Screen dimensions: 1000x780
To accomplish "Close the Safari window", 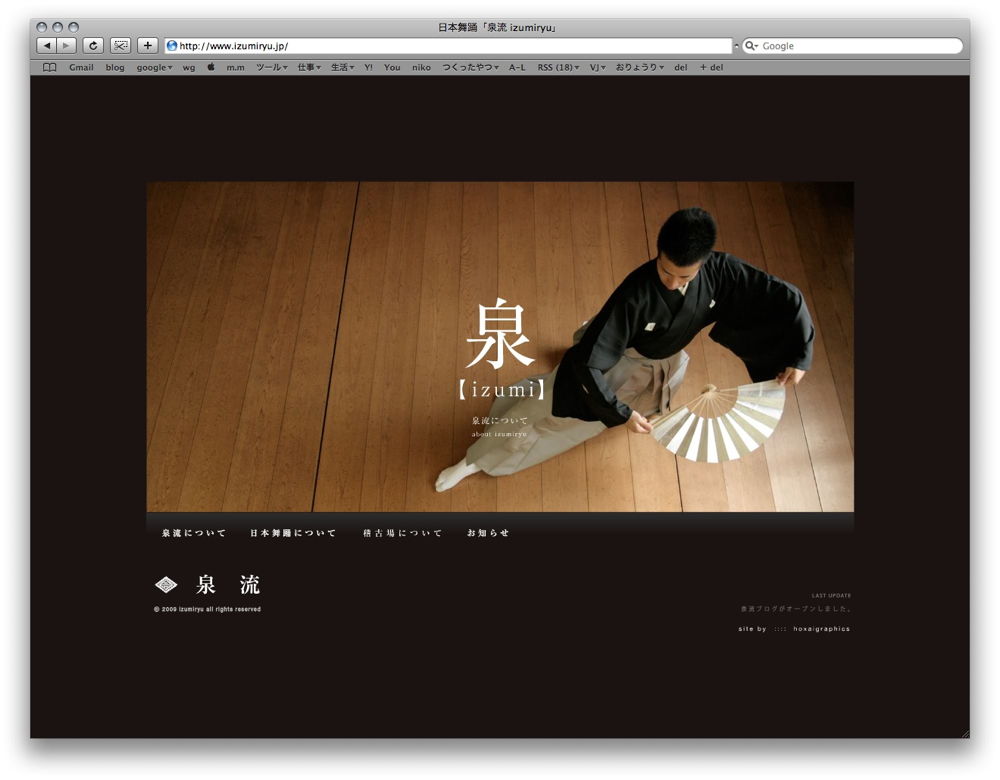I will [41, 27].
